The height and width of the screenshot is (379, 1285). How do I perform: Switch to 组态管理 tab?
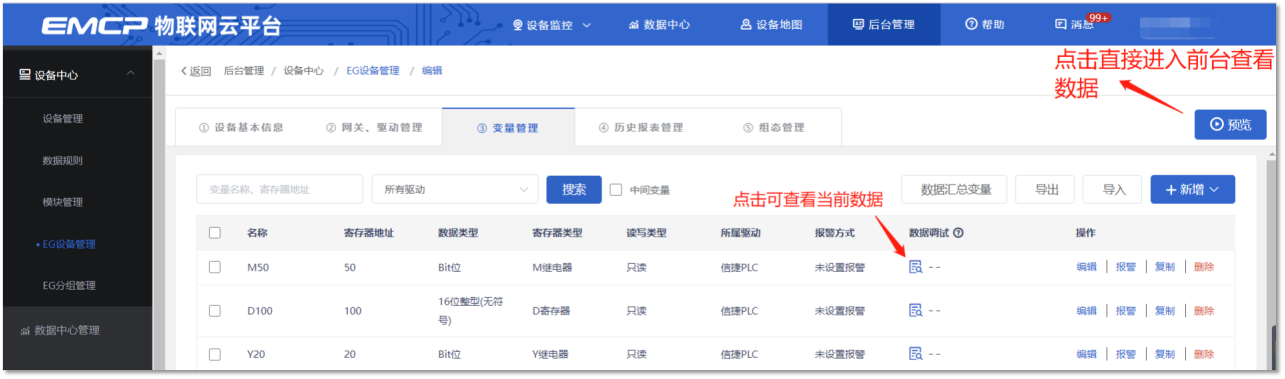774,127
